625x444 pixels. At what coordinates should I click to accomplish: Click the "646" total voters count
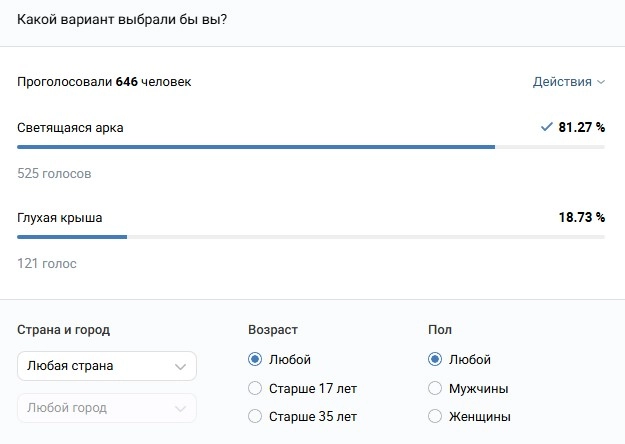click(x=127, y=82)
